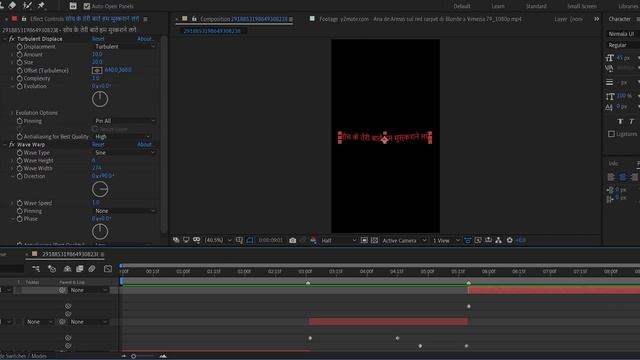Screen dimensions: 640x360
Task: Toggle the Wave Speed stopwatch
Action: (x=20, y=203)
